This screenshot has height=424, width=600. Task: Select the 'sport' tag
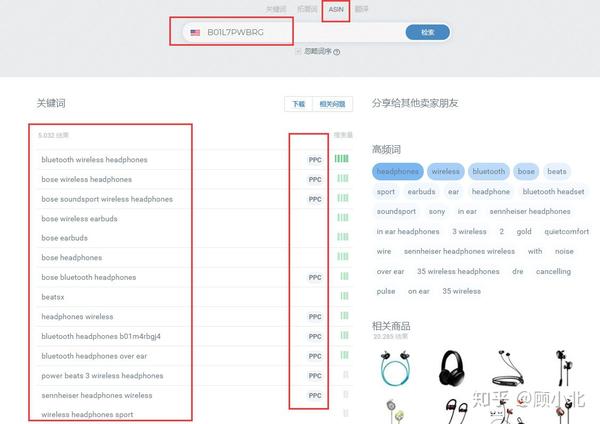pos(385,191)
